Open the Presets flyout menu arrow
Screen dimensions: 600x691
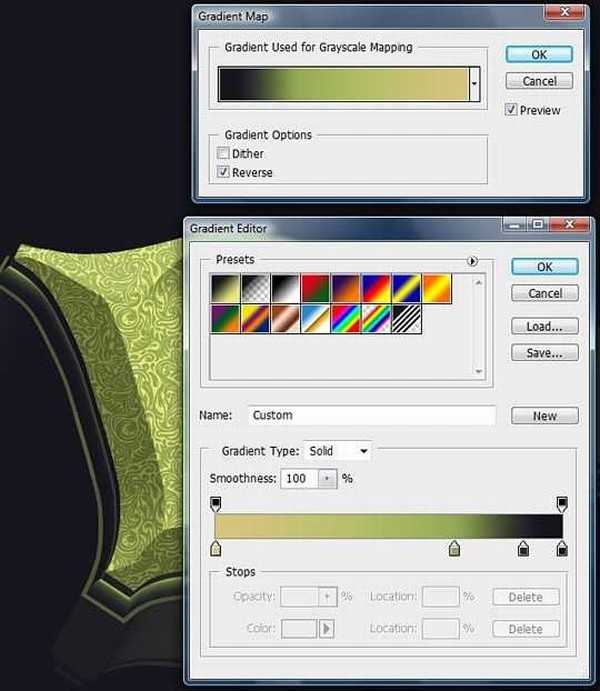(472, 261)
